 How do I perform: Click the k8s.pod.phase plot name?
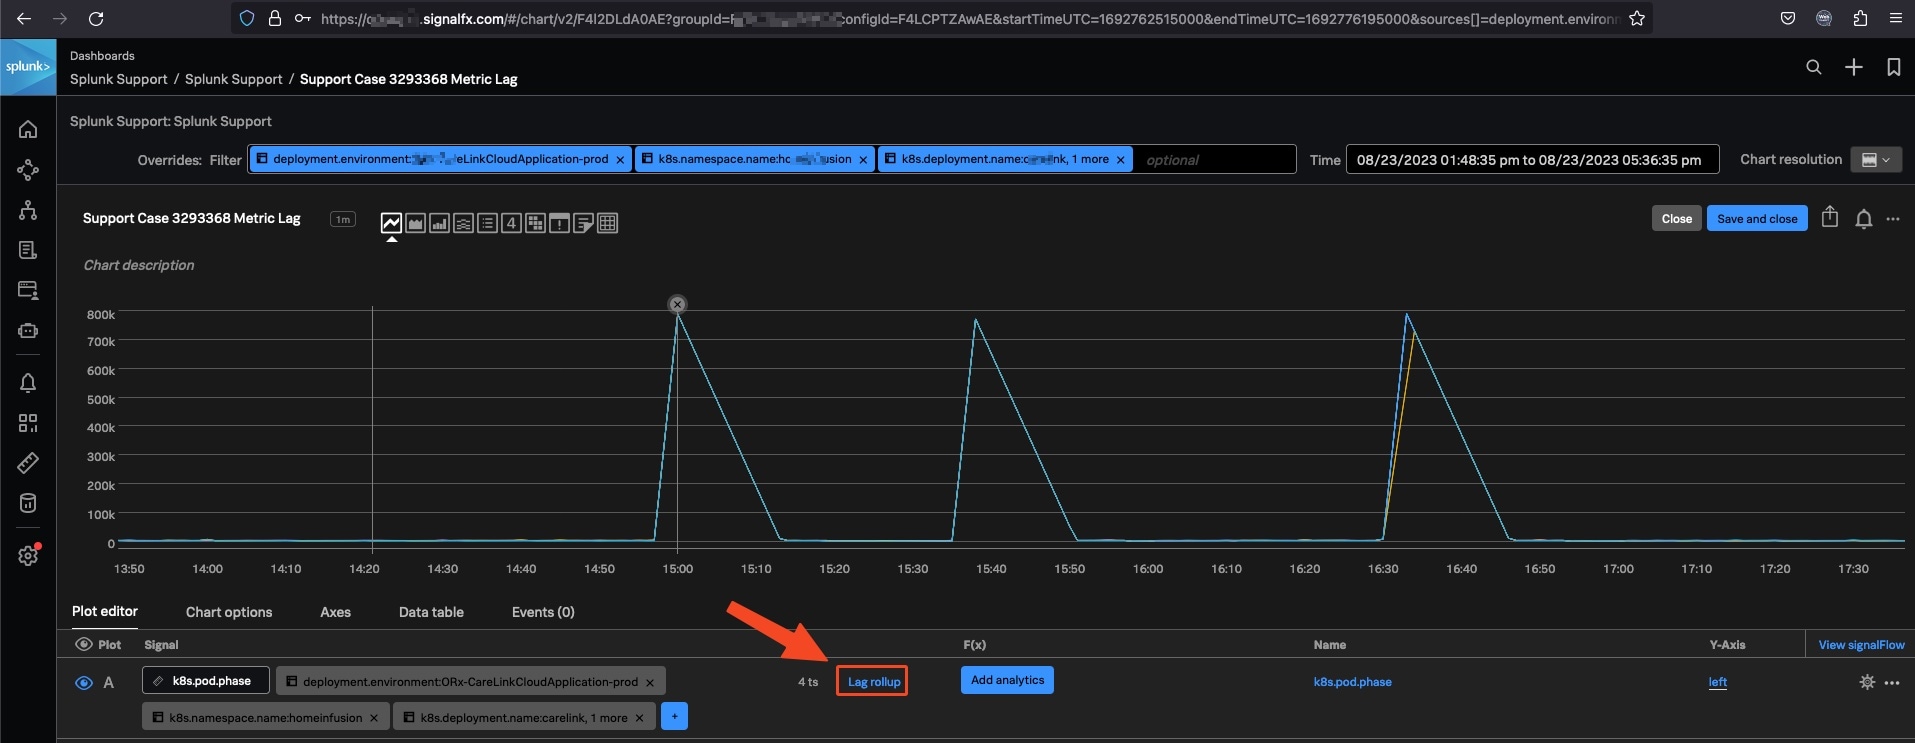pos(1352,682)
